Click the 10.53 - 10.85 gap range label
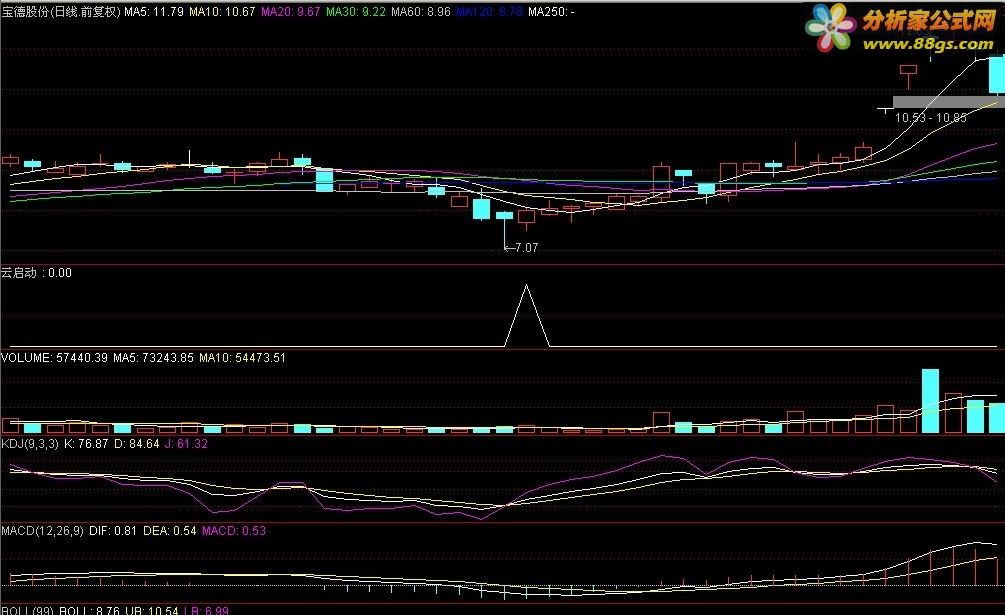The width and height of the screenshot is (1005, 615). click(931, 118)
